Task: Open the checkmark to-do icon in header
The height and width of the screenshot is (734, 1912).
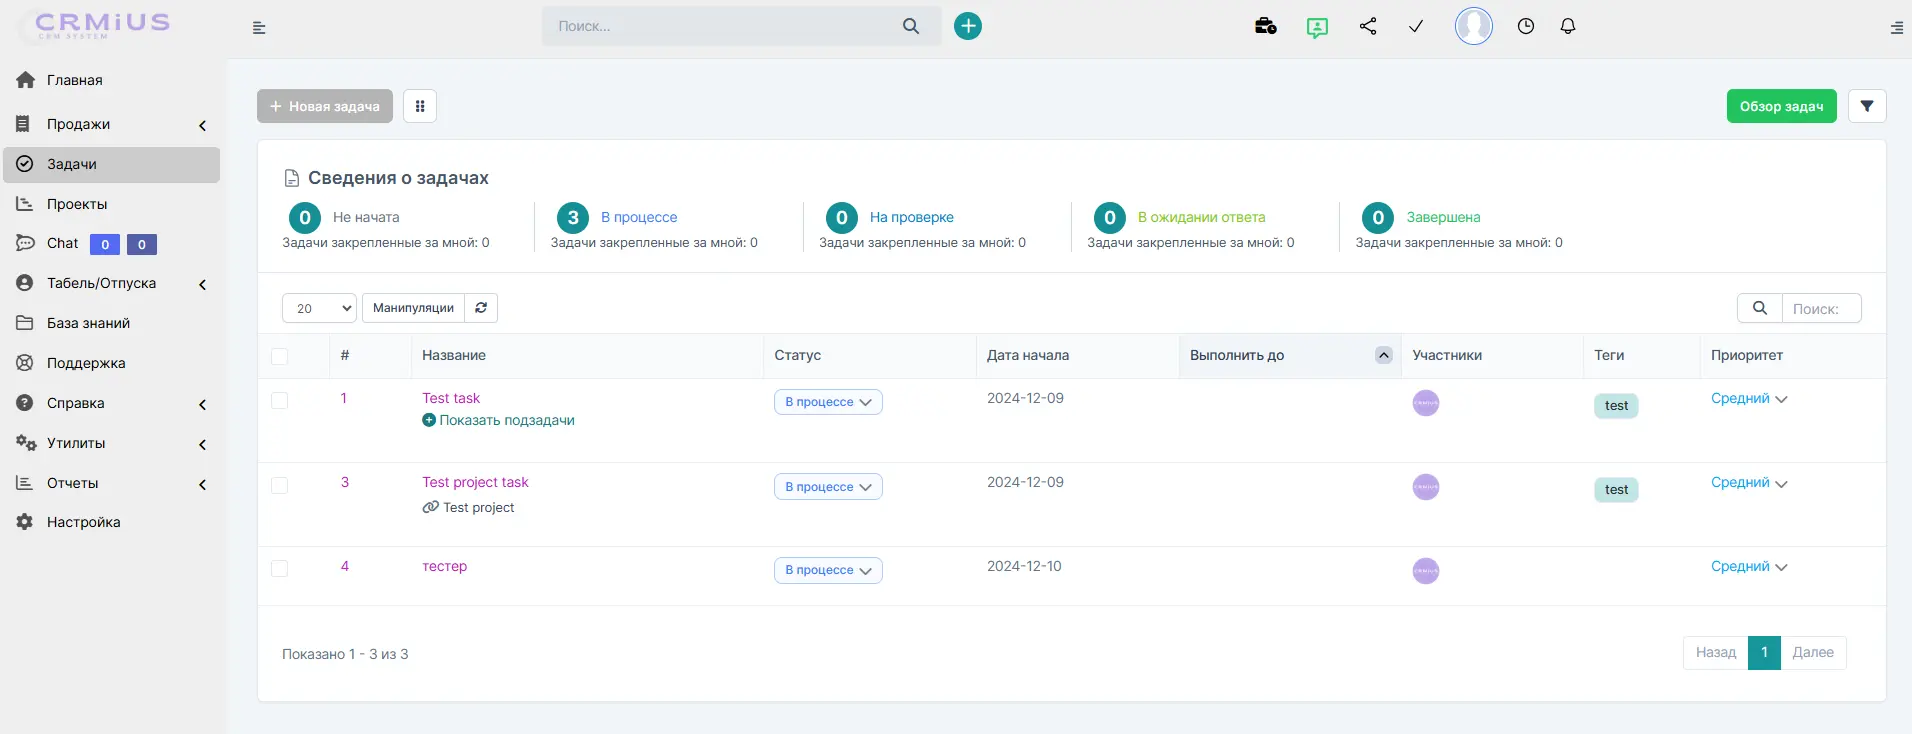Action: (x=1416, y=26)
